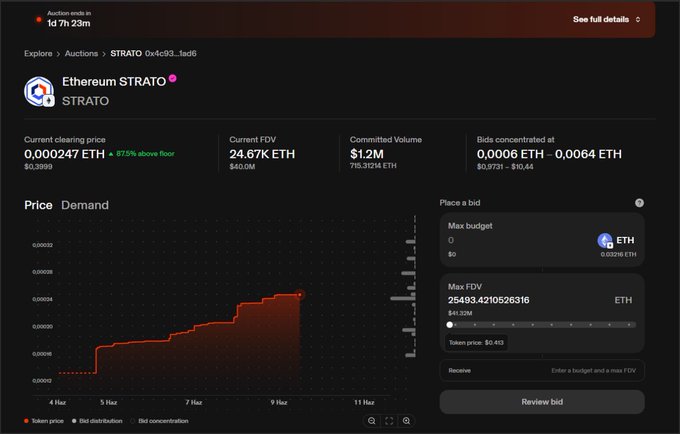The width and height of the screenshot is (680, 434).
Task: Click the 9 Haz date label on chart axis
Action: tap(279, 402)
